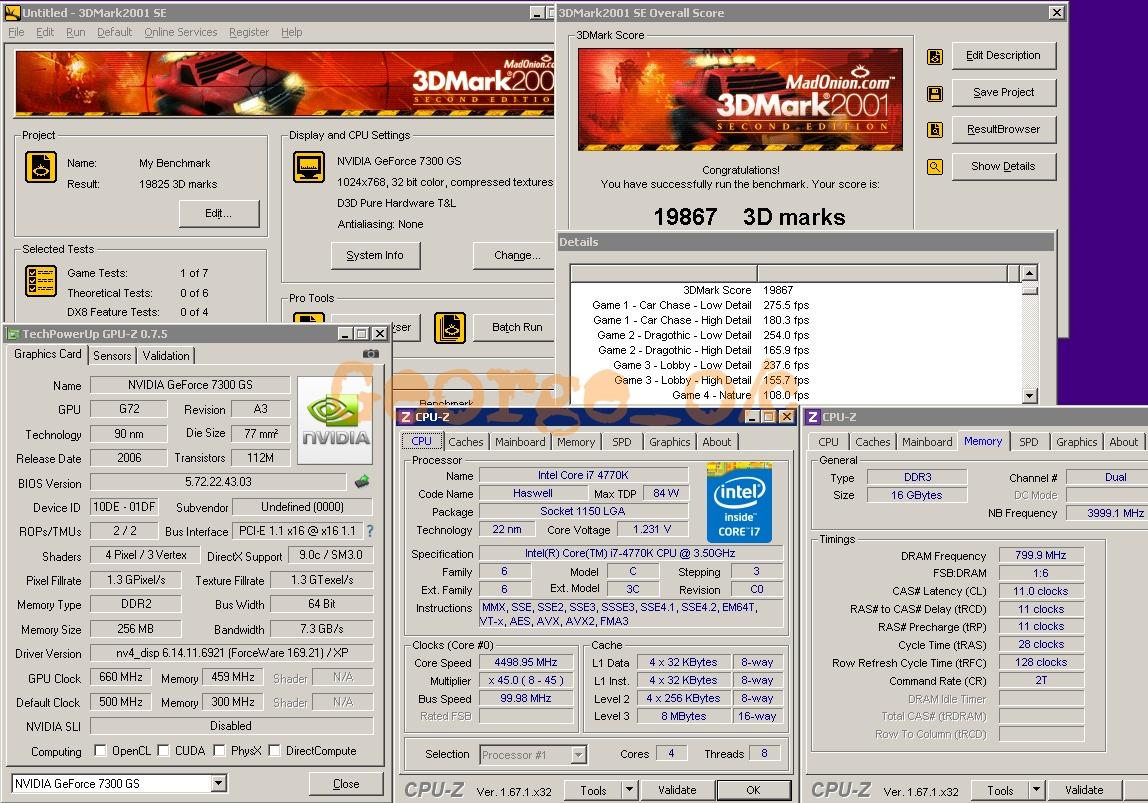This screenshot has height=803, width=1148.
Task: Click the Details list scrollbar thumb
Action: click(1029, 290)
